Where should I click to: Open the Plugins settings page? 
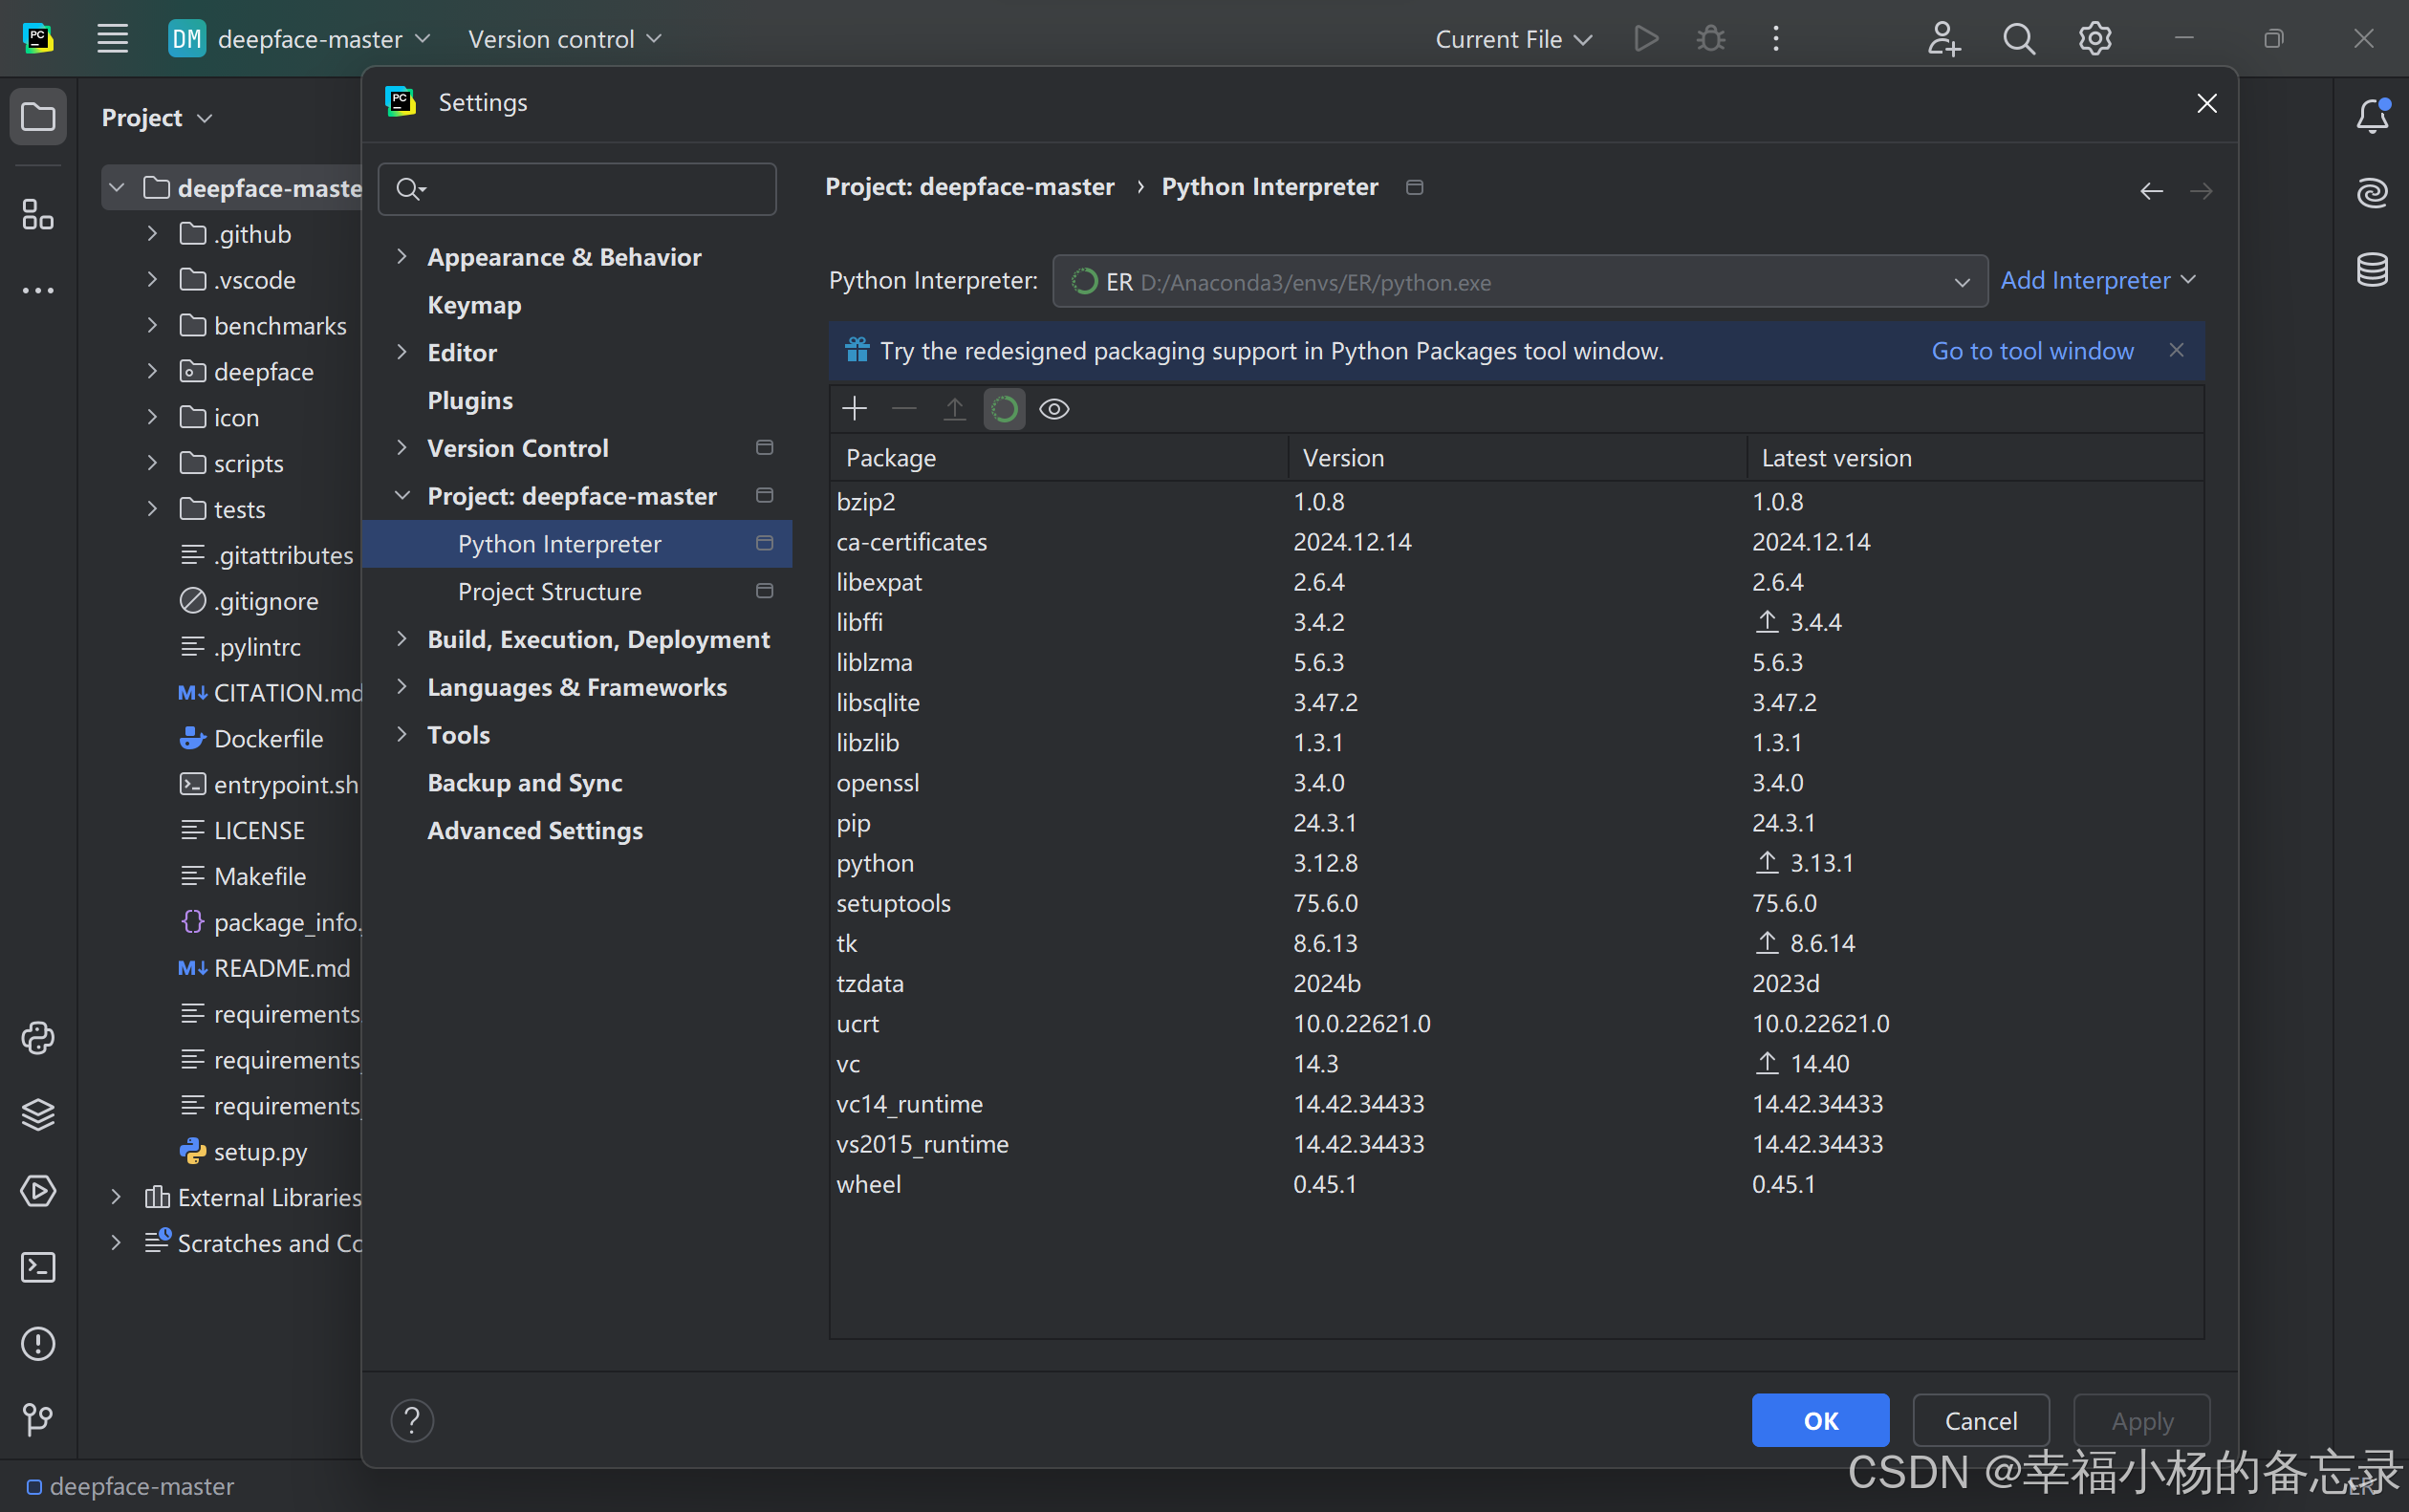tap(470, 400)
